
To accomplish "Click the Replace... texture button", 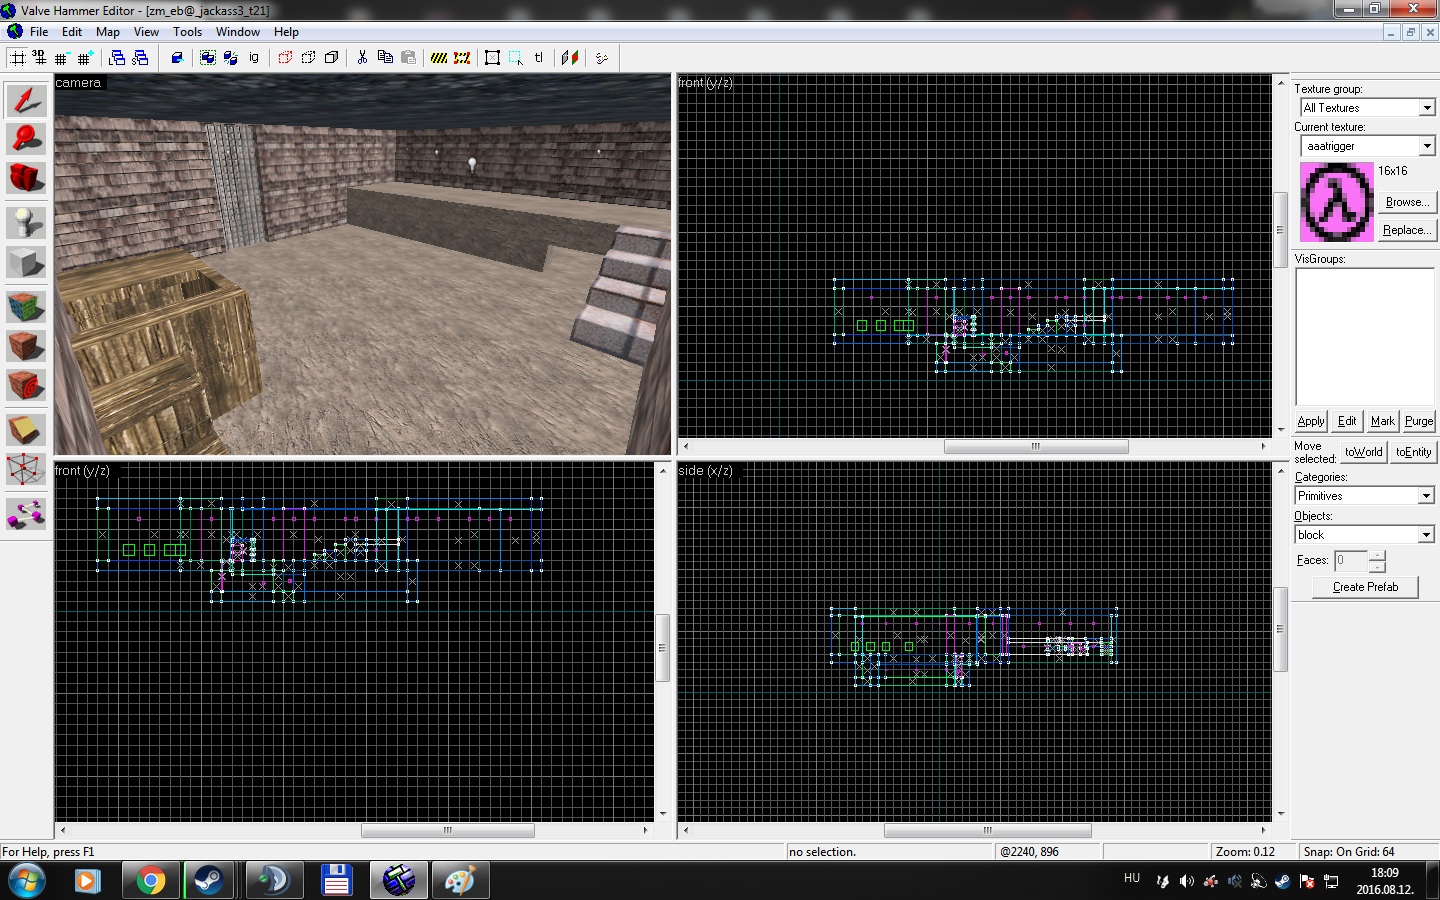I will point(1407,230).
